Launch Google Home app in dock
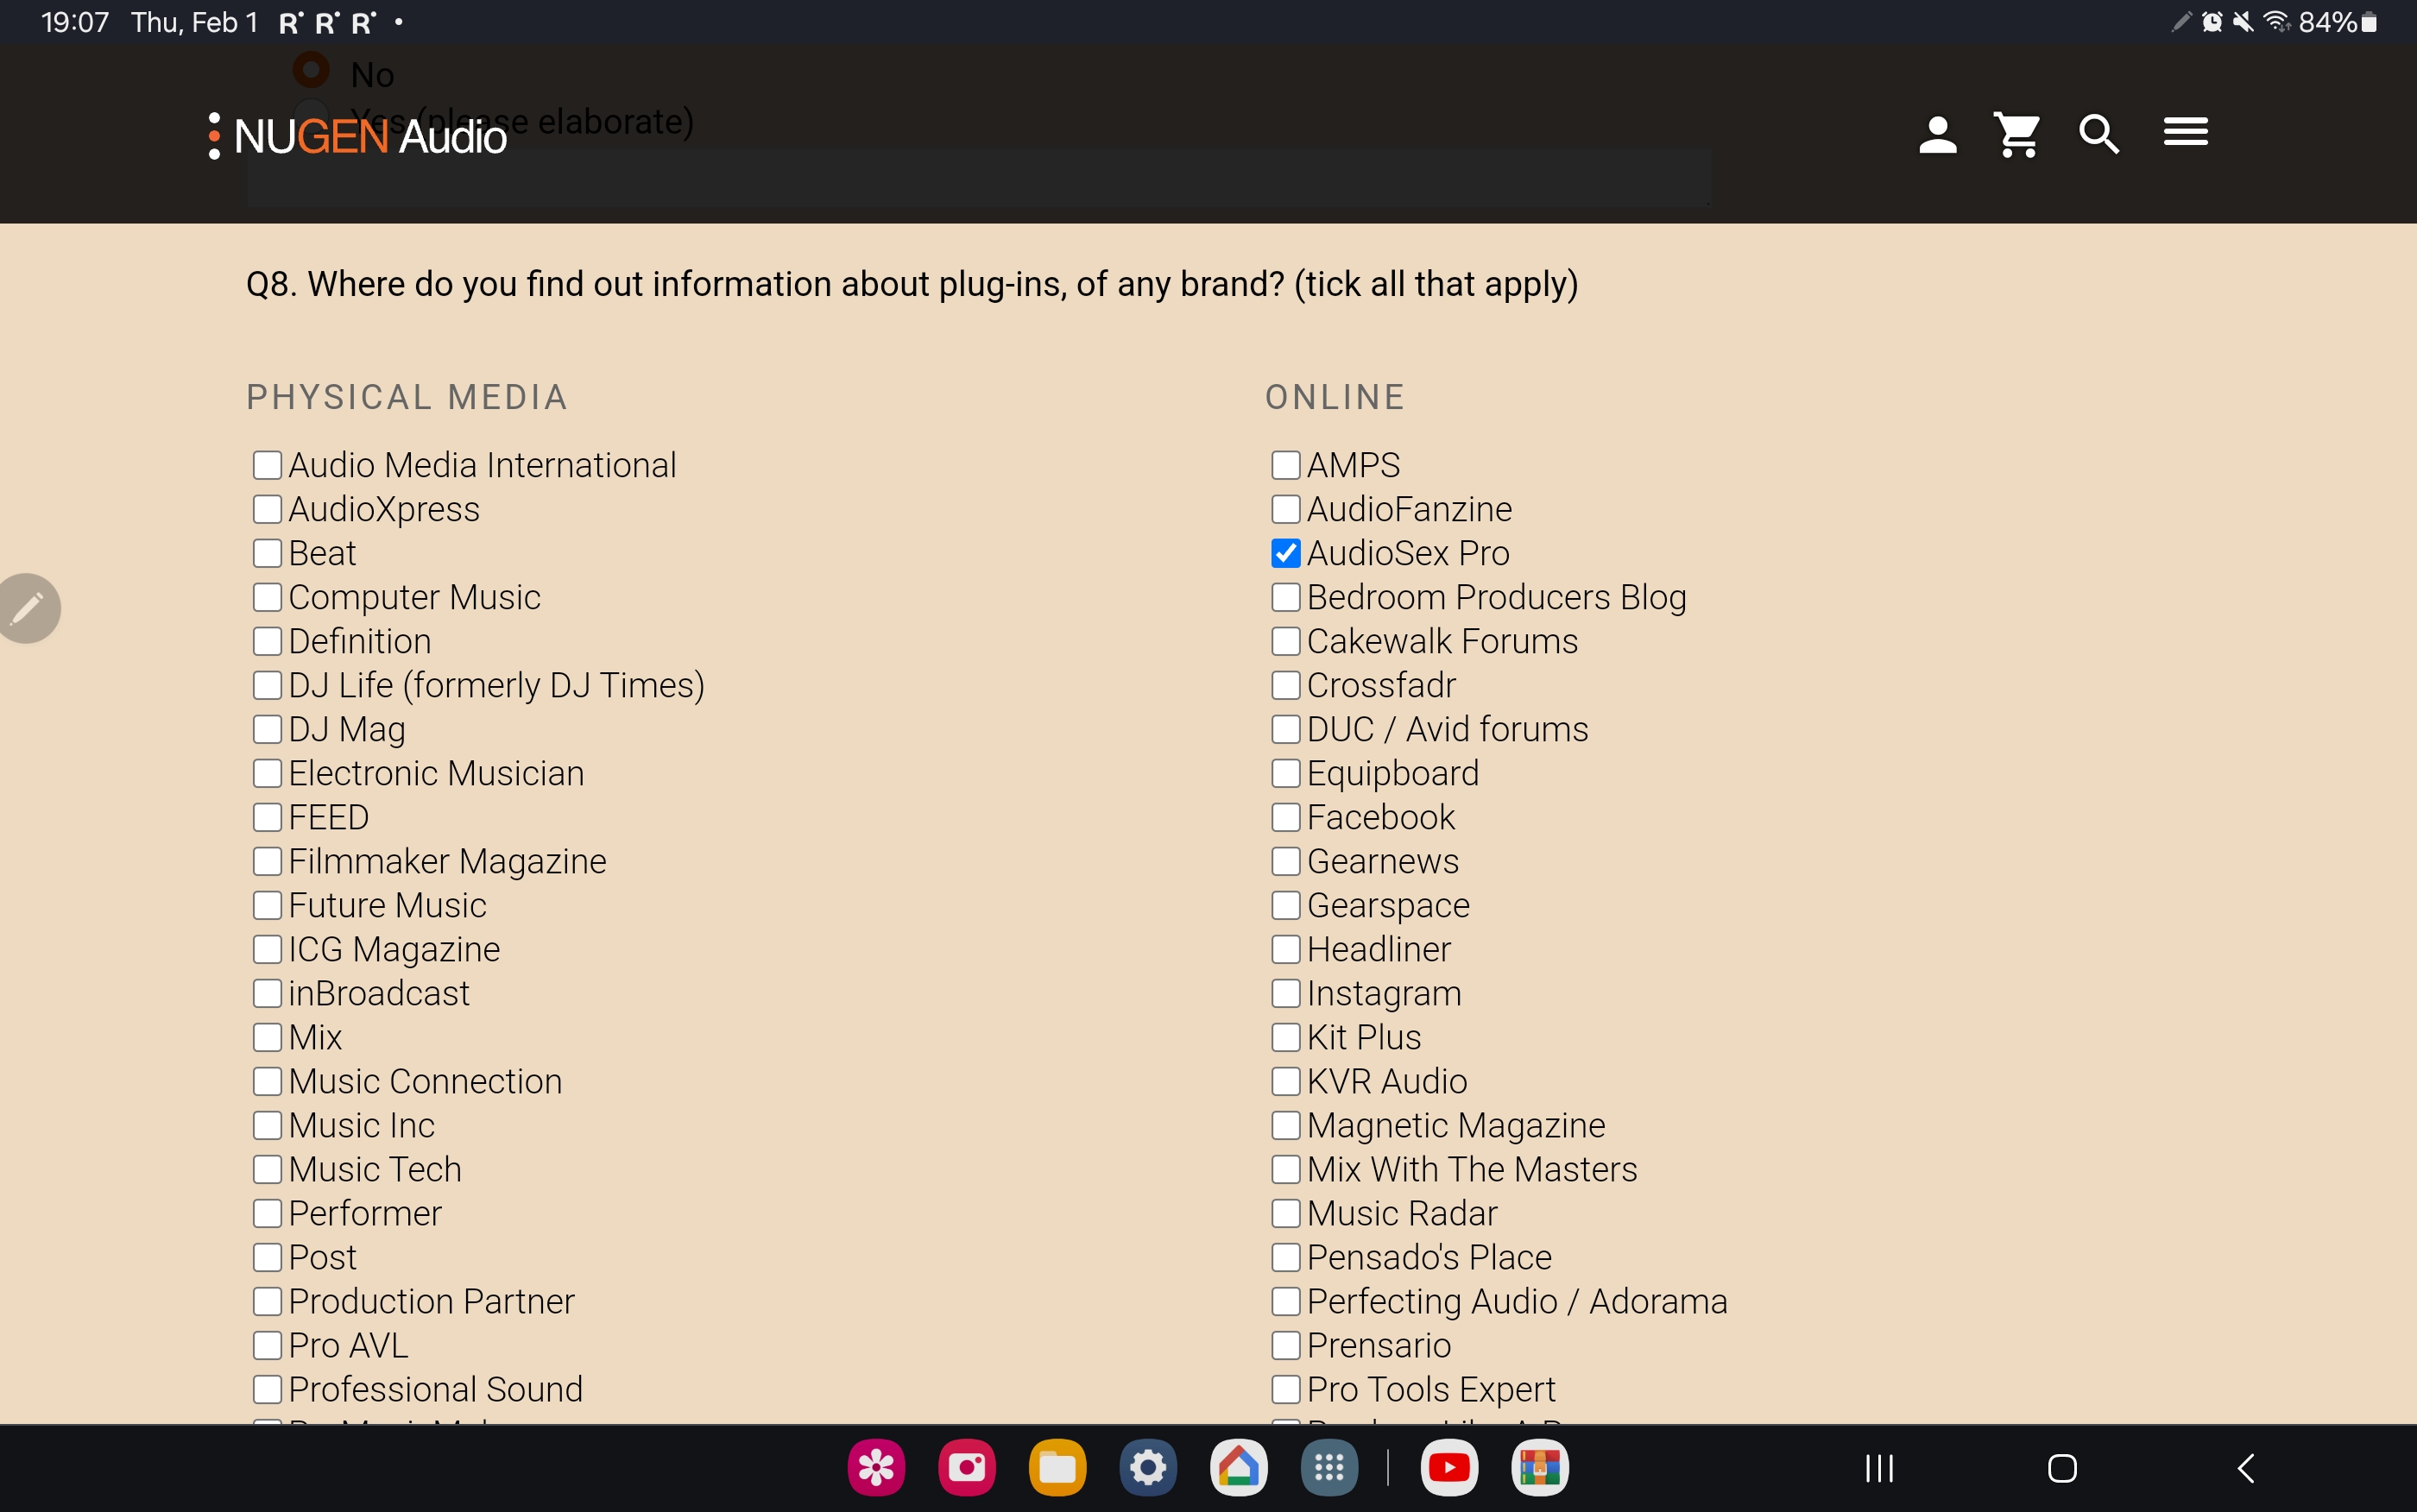 (x=1238, y=1468)
